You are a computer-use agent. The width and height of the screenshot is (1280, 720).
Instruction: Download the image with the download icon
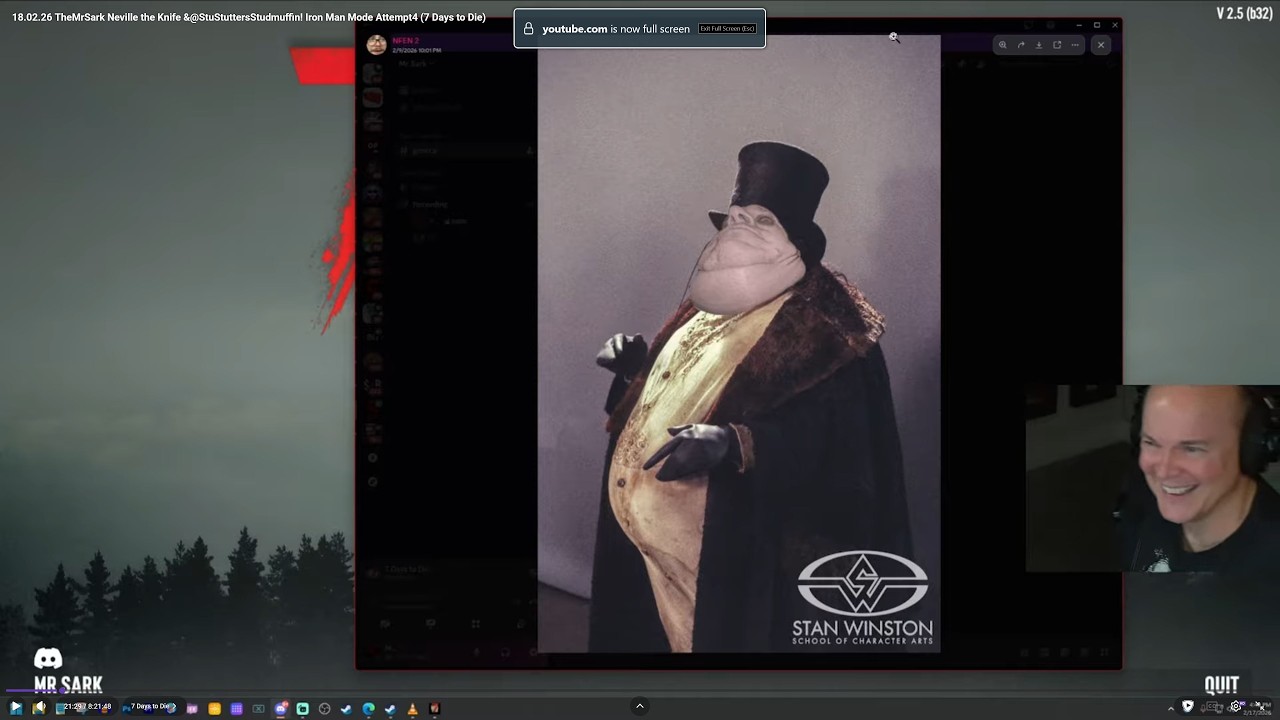coord(1039,45)
